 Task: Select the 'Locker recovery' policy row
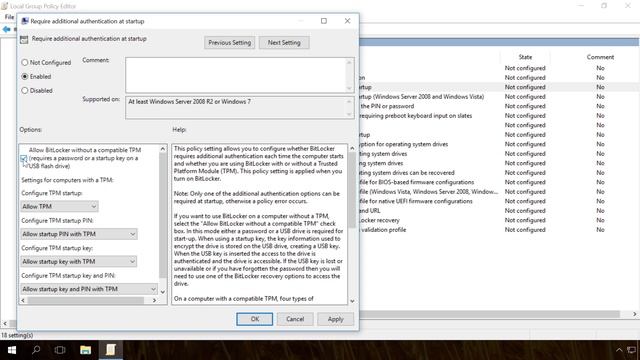[x=499, y=220]
